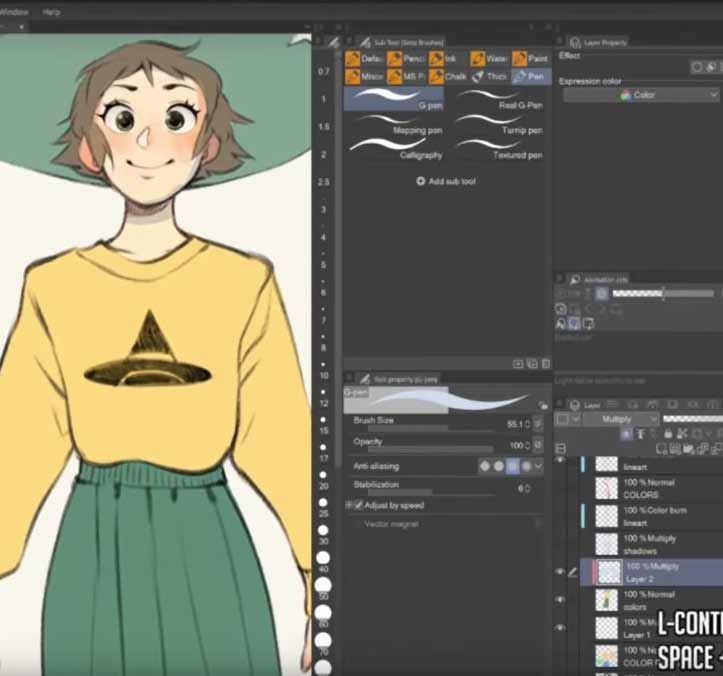Open the Help menu
Viewport: 723px width, 676px height.
[52, 12]
